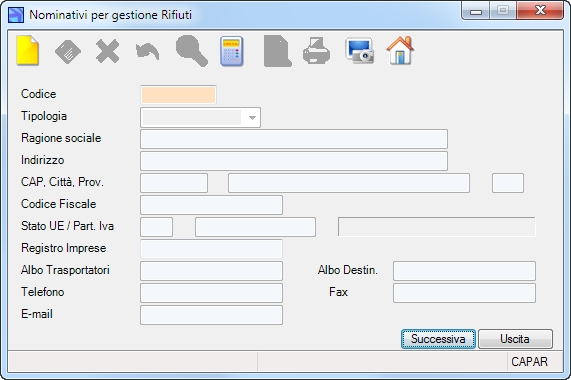Click the Fax input field

coord(464,293)
